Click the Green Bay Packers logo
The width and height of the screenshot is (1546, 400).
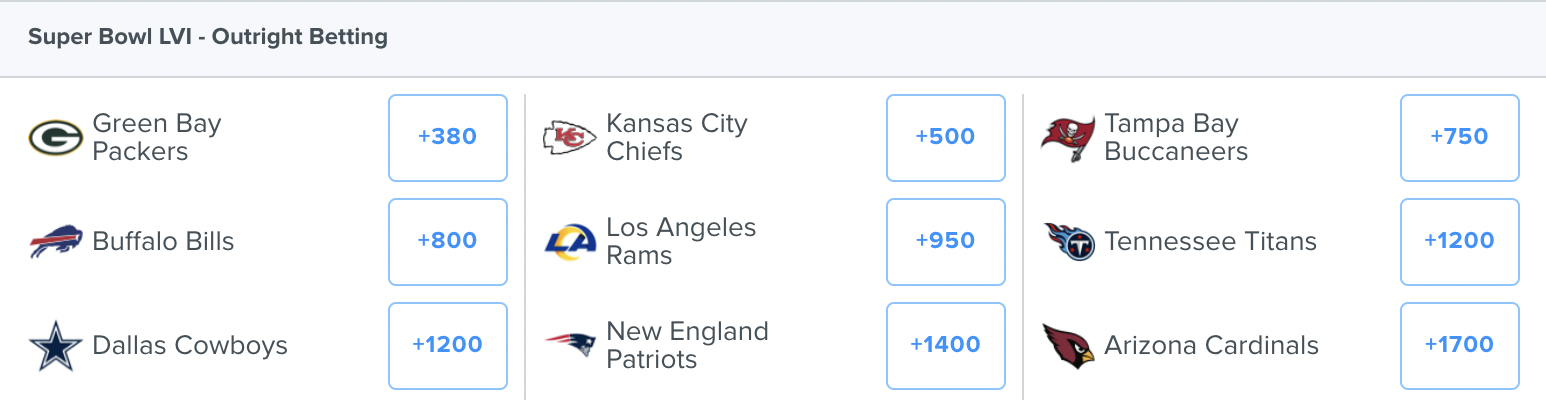click(x=55, y=138)
